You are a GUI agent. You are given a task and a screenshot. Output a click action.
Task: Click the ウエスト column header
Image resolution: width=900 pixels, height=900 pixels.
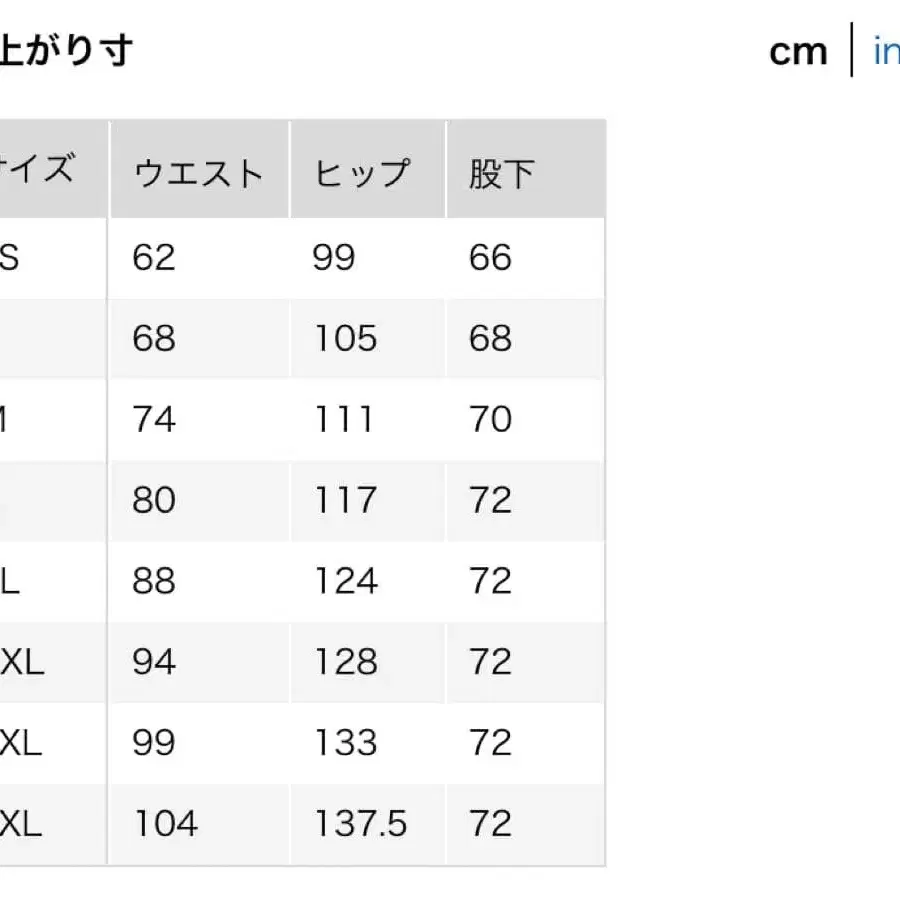(x=197, y=170)
